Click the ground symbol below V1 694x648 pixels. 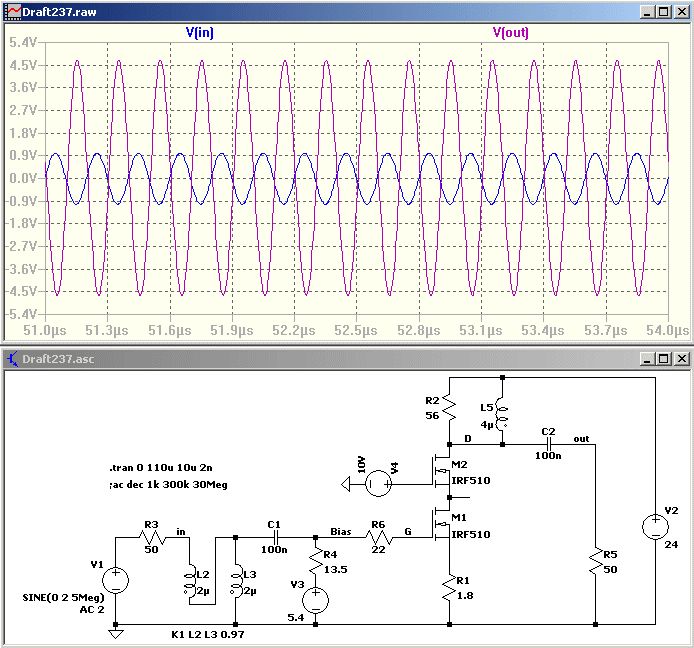[116, 632]
